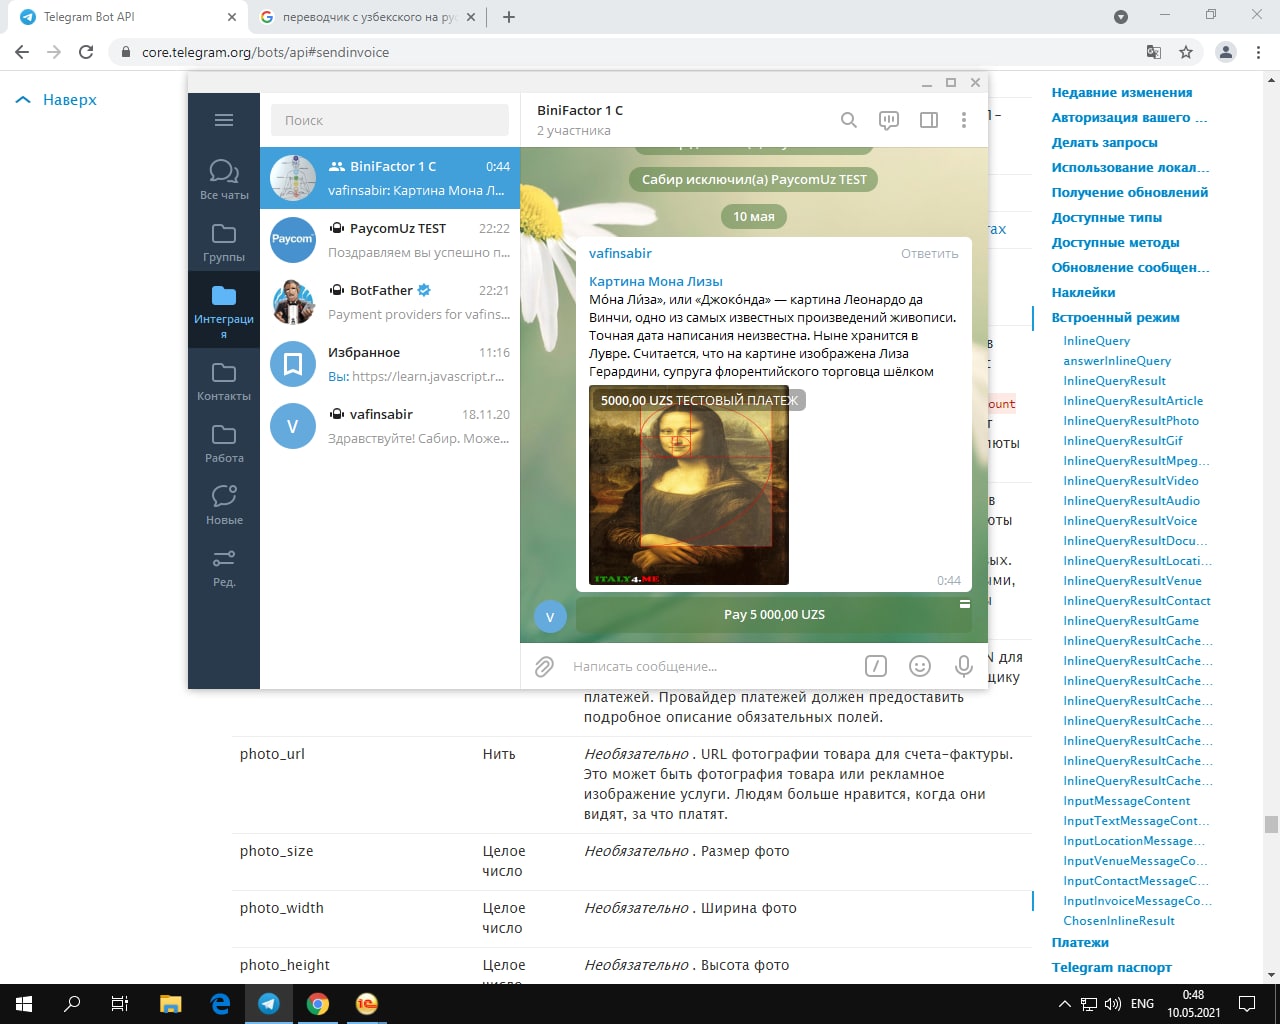Open Windows notification center

pyautogui.click(x=1247, y=1004)
